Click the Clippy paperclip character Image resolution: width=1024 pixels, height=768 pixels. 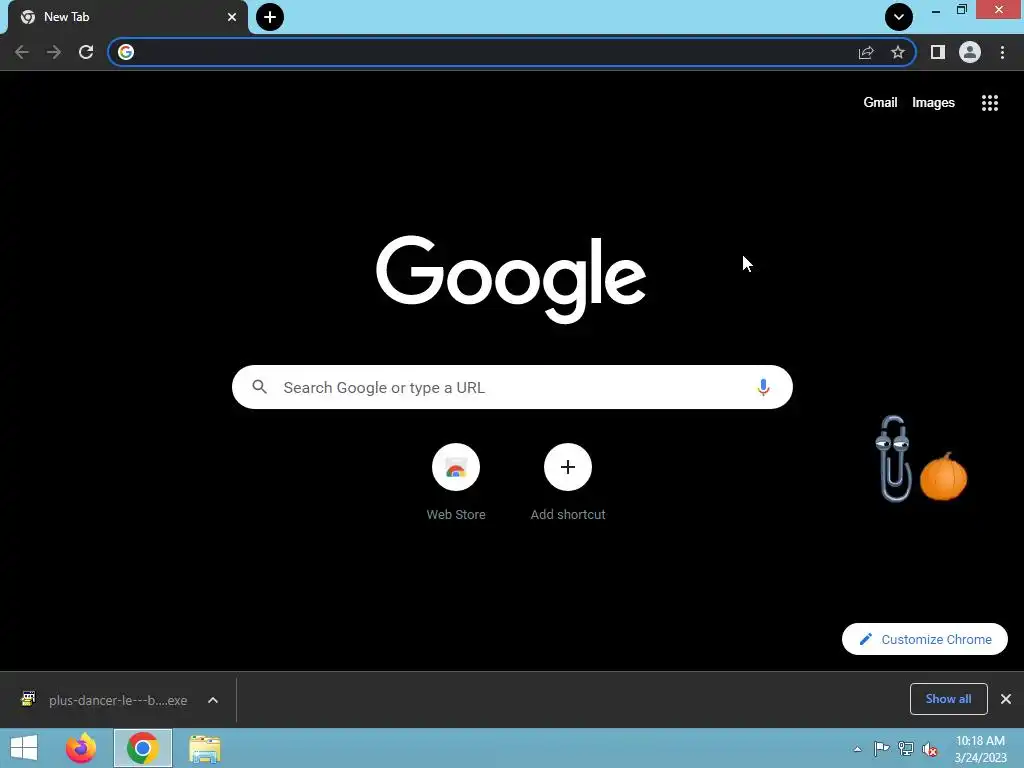click(x=893, y=458)
